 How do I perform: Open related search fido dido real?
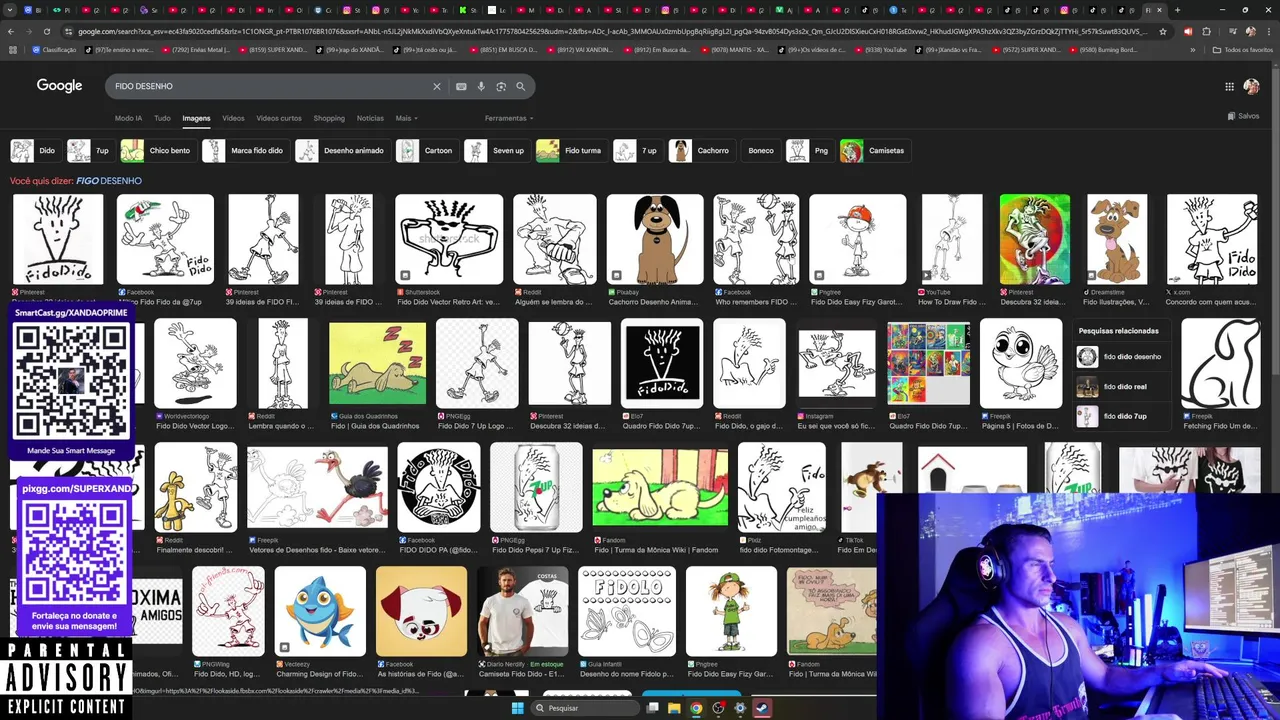[1121, 387]
